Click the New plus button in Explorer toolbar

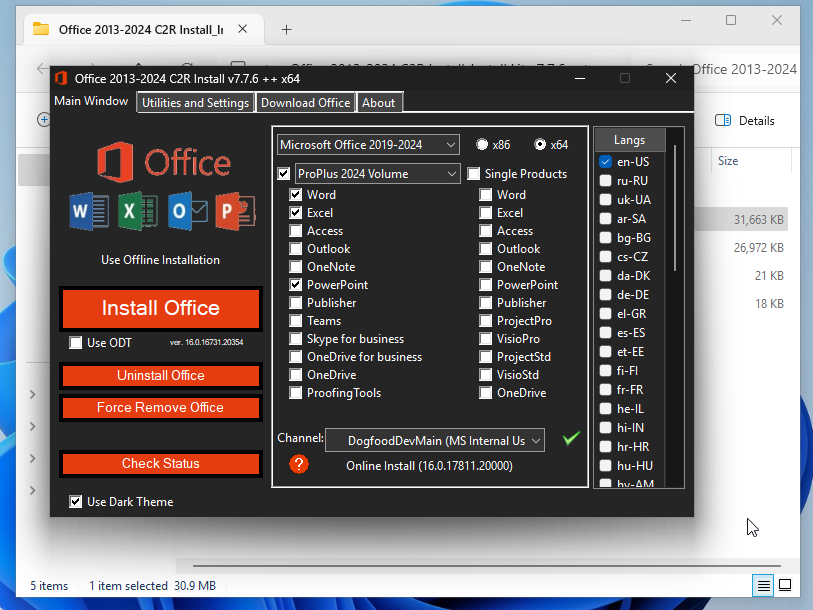[x=44, y=120]
